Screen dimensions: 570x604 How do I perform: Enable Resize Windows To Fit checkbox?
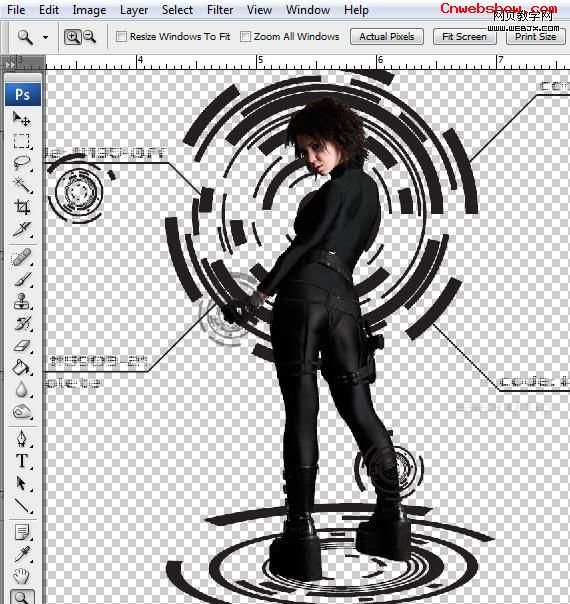tap(121, 37)
